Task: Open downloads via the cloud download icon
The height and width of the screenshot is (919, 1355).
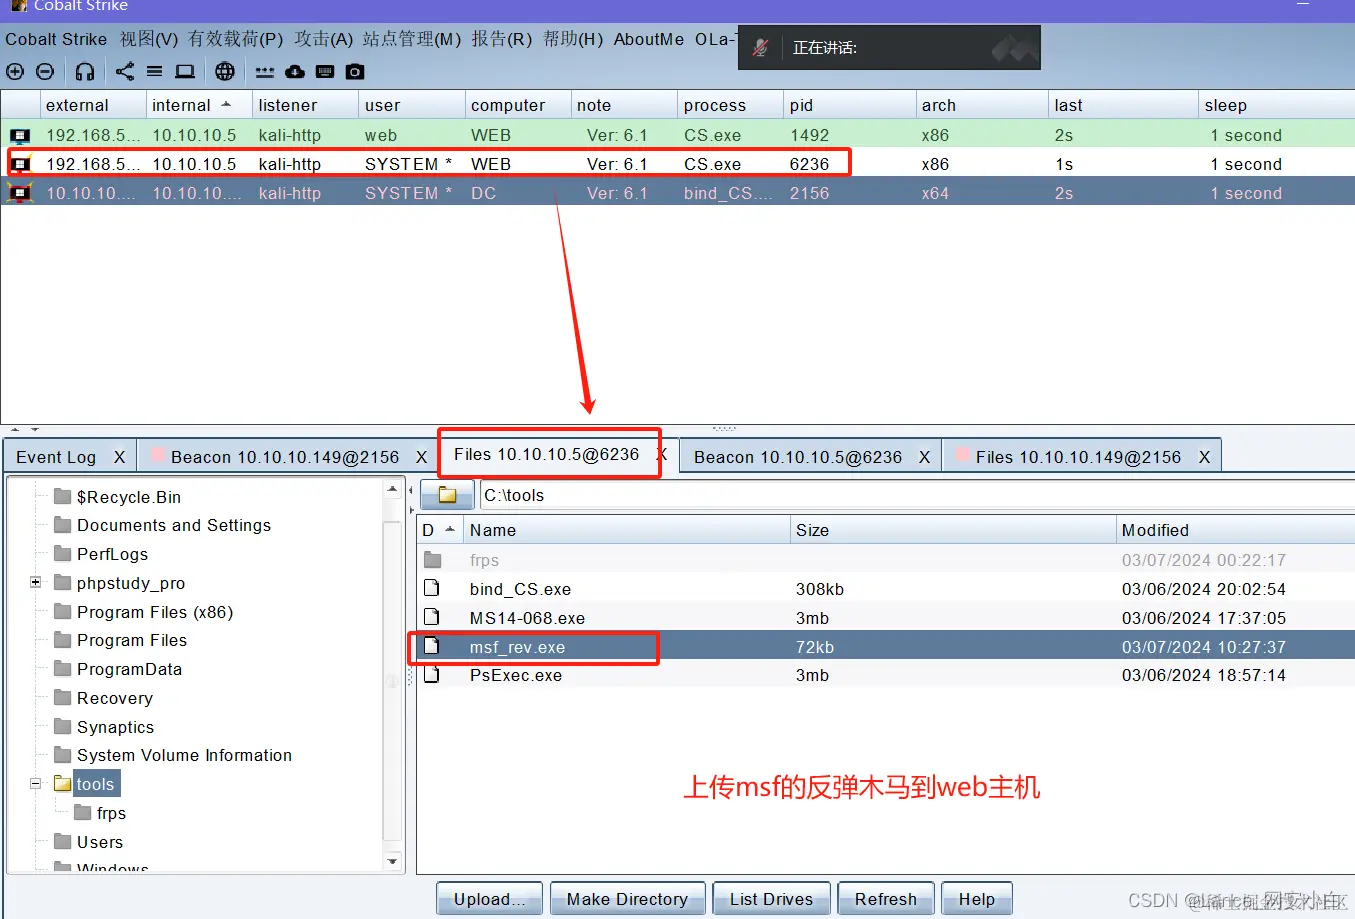Action: coord(295,71)
